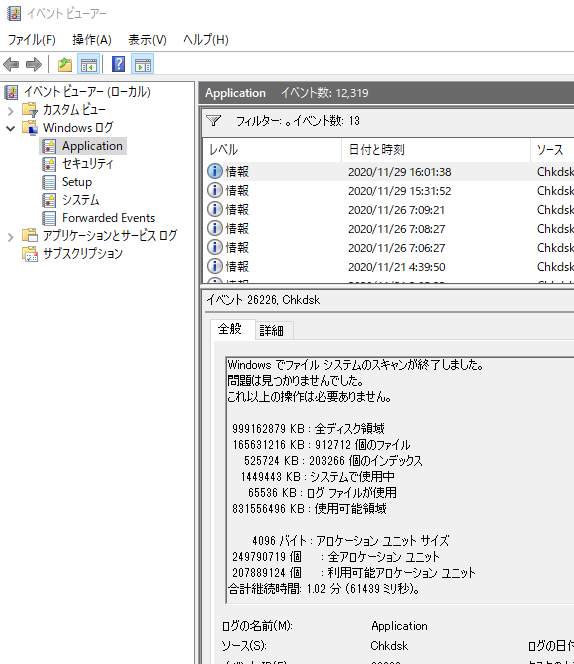Click the Forward arrow toolbar icon

(34, 65)
